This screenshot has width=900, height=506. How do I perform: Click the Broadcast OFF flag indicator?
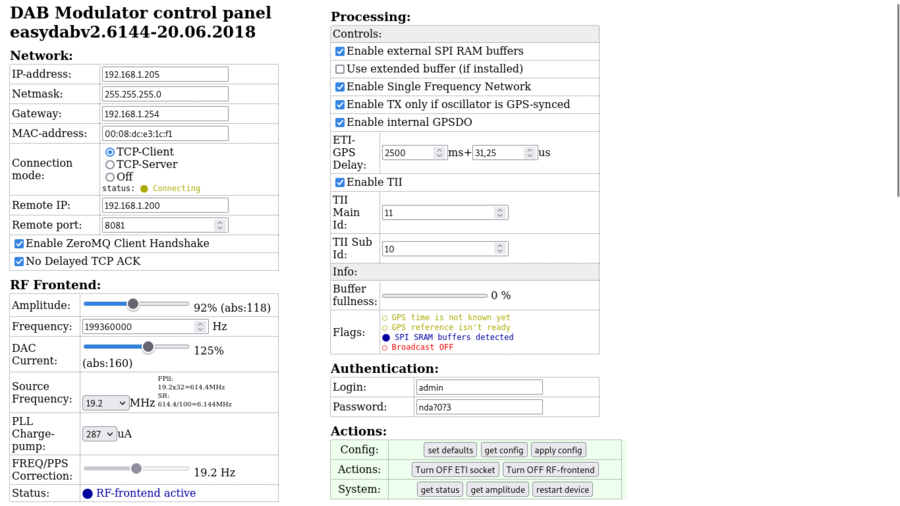tap(385, 348)
